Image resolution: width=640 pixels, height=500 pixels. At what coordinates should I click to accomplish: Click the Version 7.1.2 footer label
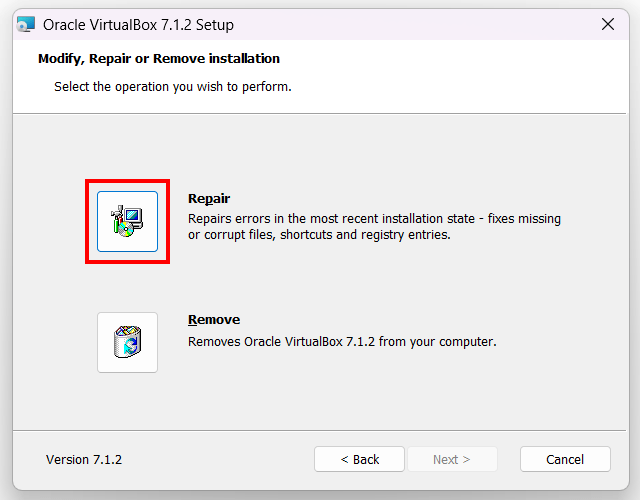tap(84, 460)
